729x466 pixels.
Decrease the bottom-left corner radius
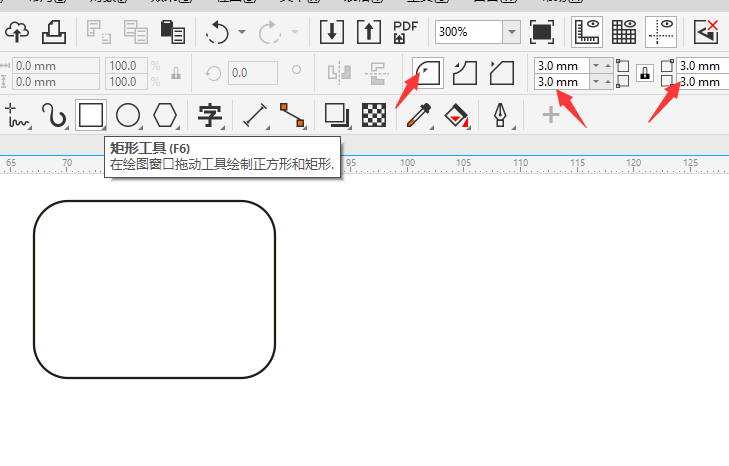(x=596, y=82)
